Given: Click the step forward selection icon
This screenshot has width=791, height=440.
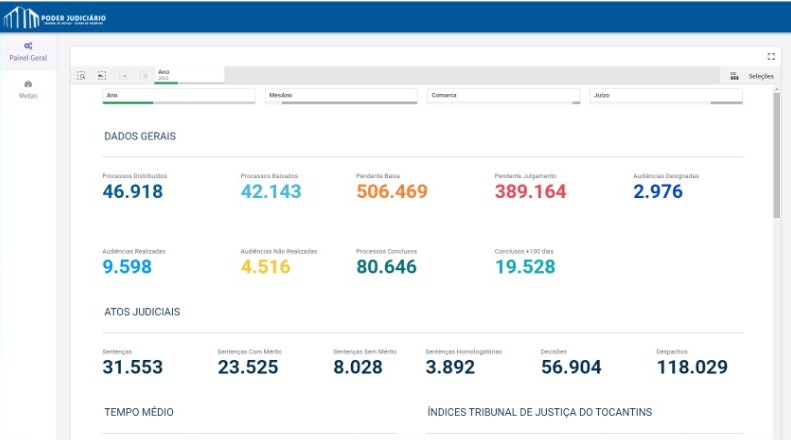Looking at the screenshot, I should tap(124, 75).
